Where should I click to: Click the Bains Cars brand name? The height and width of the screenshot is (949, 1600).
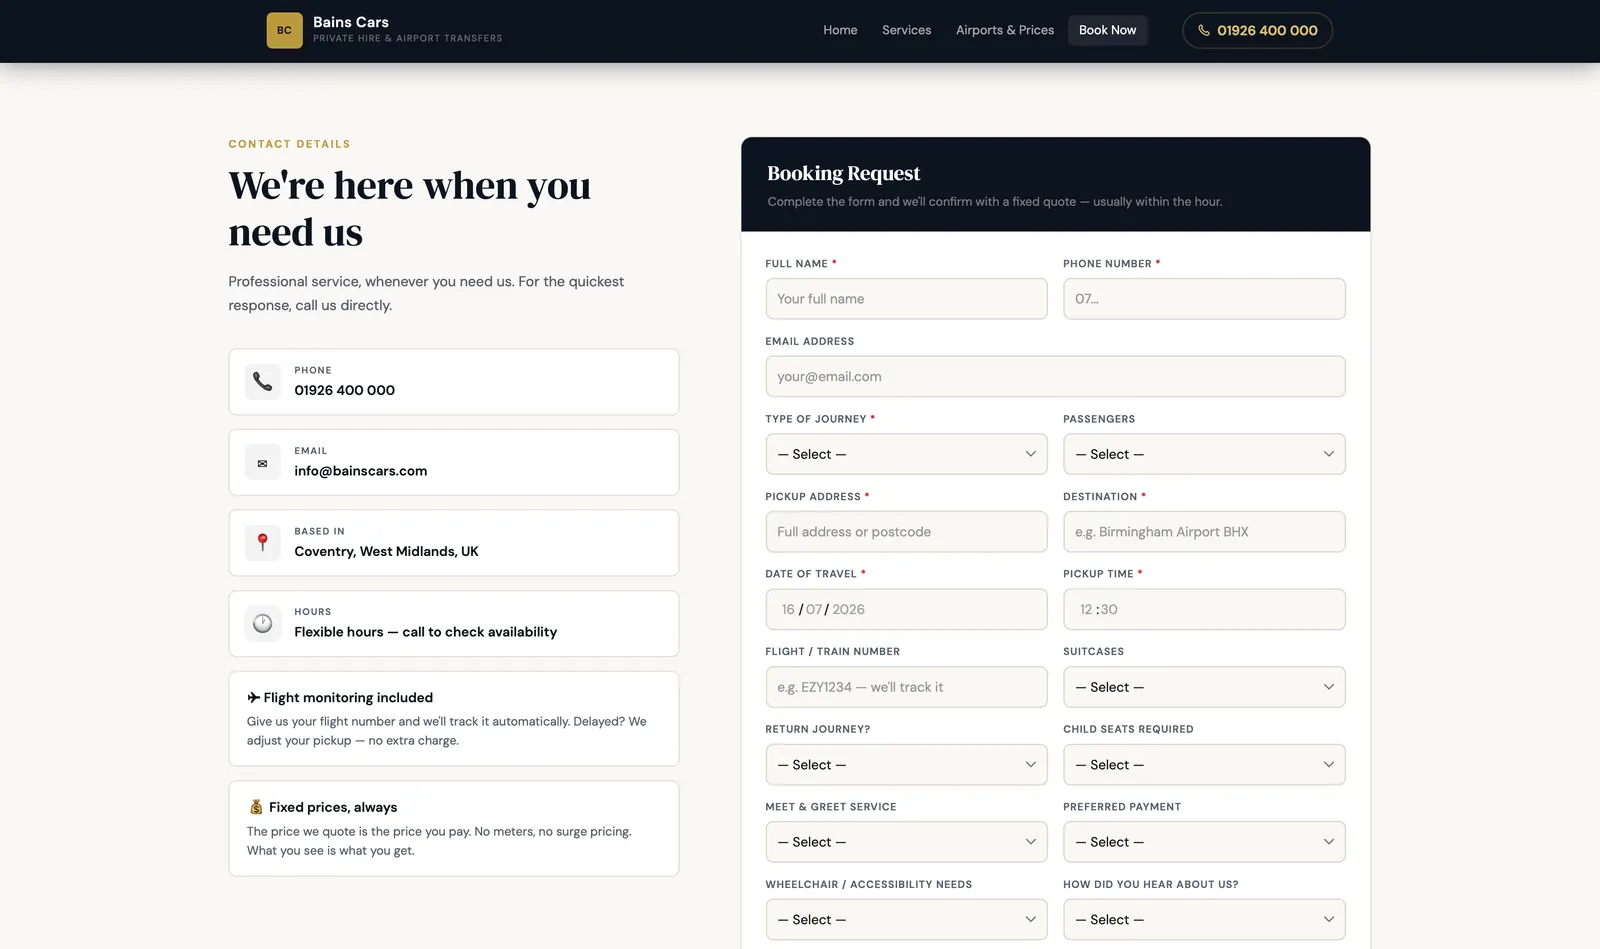point(351,22)
